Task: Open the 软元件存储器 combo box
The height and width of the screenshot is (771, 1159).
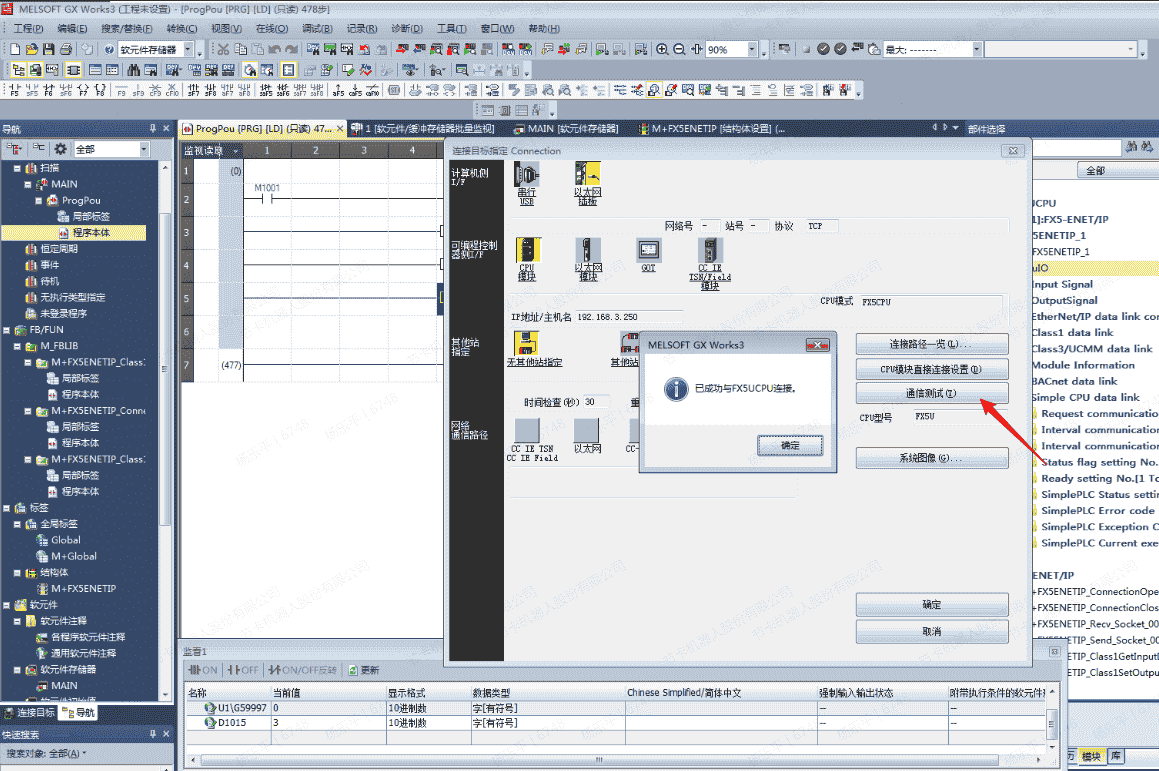Action: coord(189,50)
